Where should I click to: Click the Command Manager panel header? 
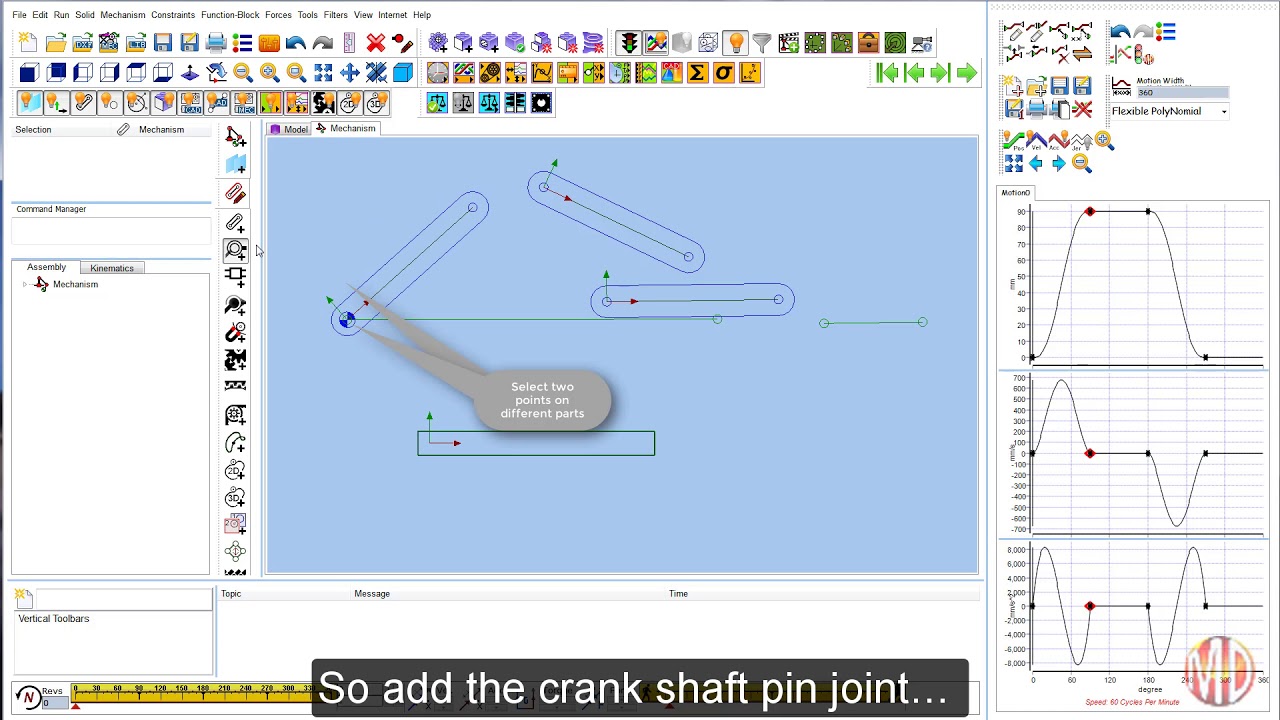click(51, 209)
